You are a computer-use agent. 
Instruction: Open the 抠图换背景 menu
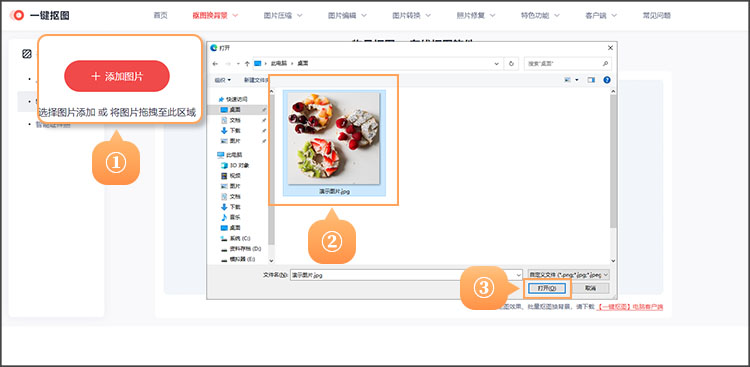(215, 15)
